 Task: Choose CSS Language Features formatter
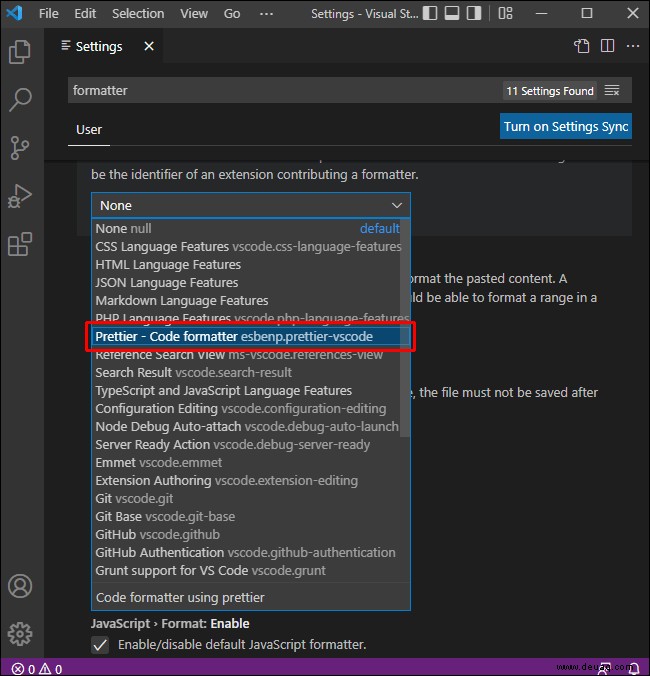coord(247,247)
